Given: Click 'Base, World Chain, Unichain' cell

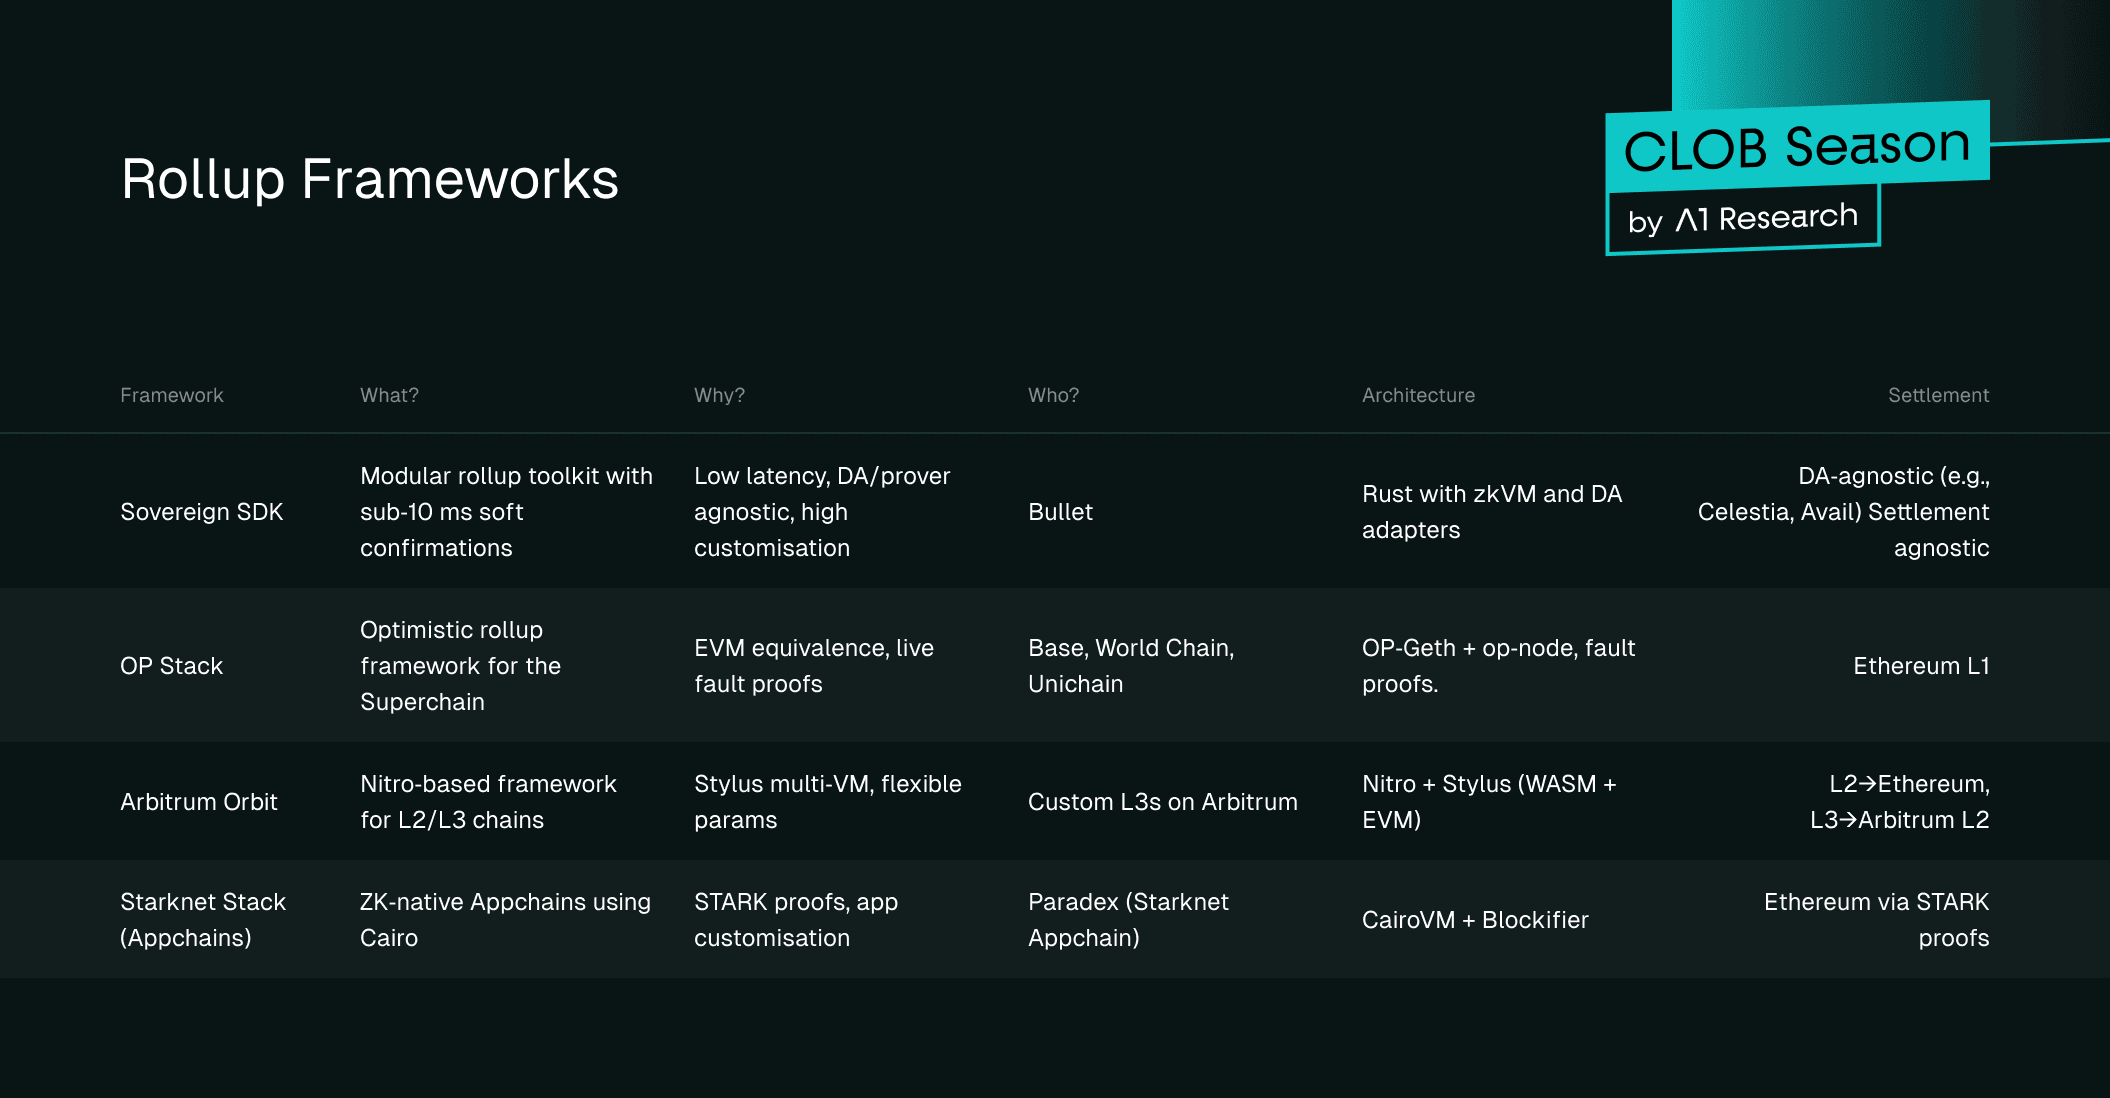Looking at the screenshot, I should coord(1131,666).
